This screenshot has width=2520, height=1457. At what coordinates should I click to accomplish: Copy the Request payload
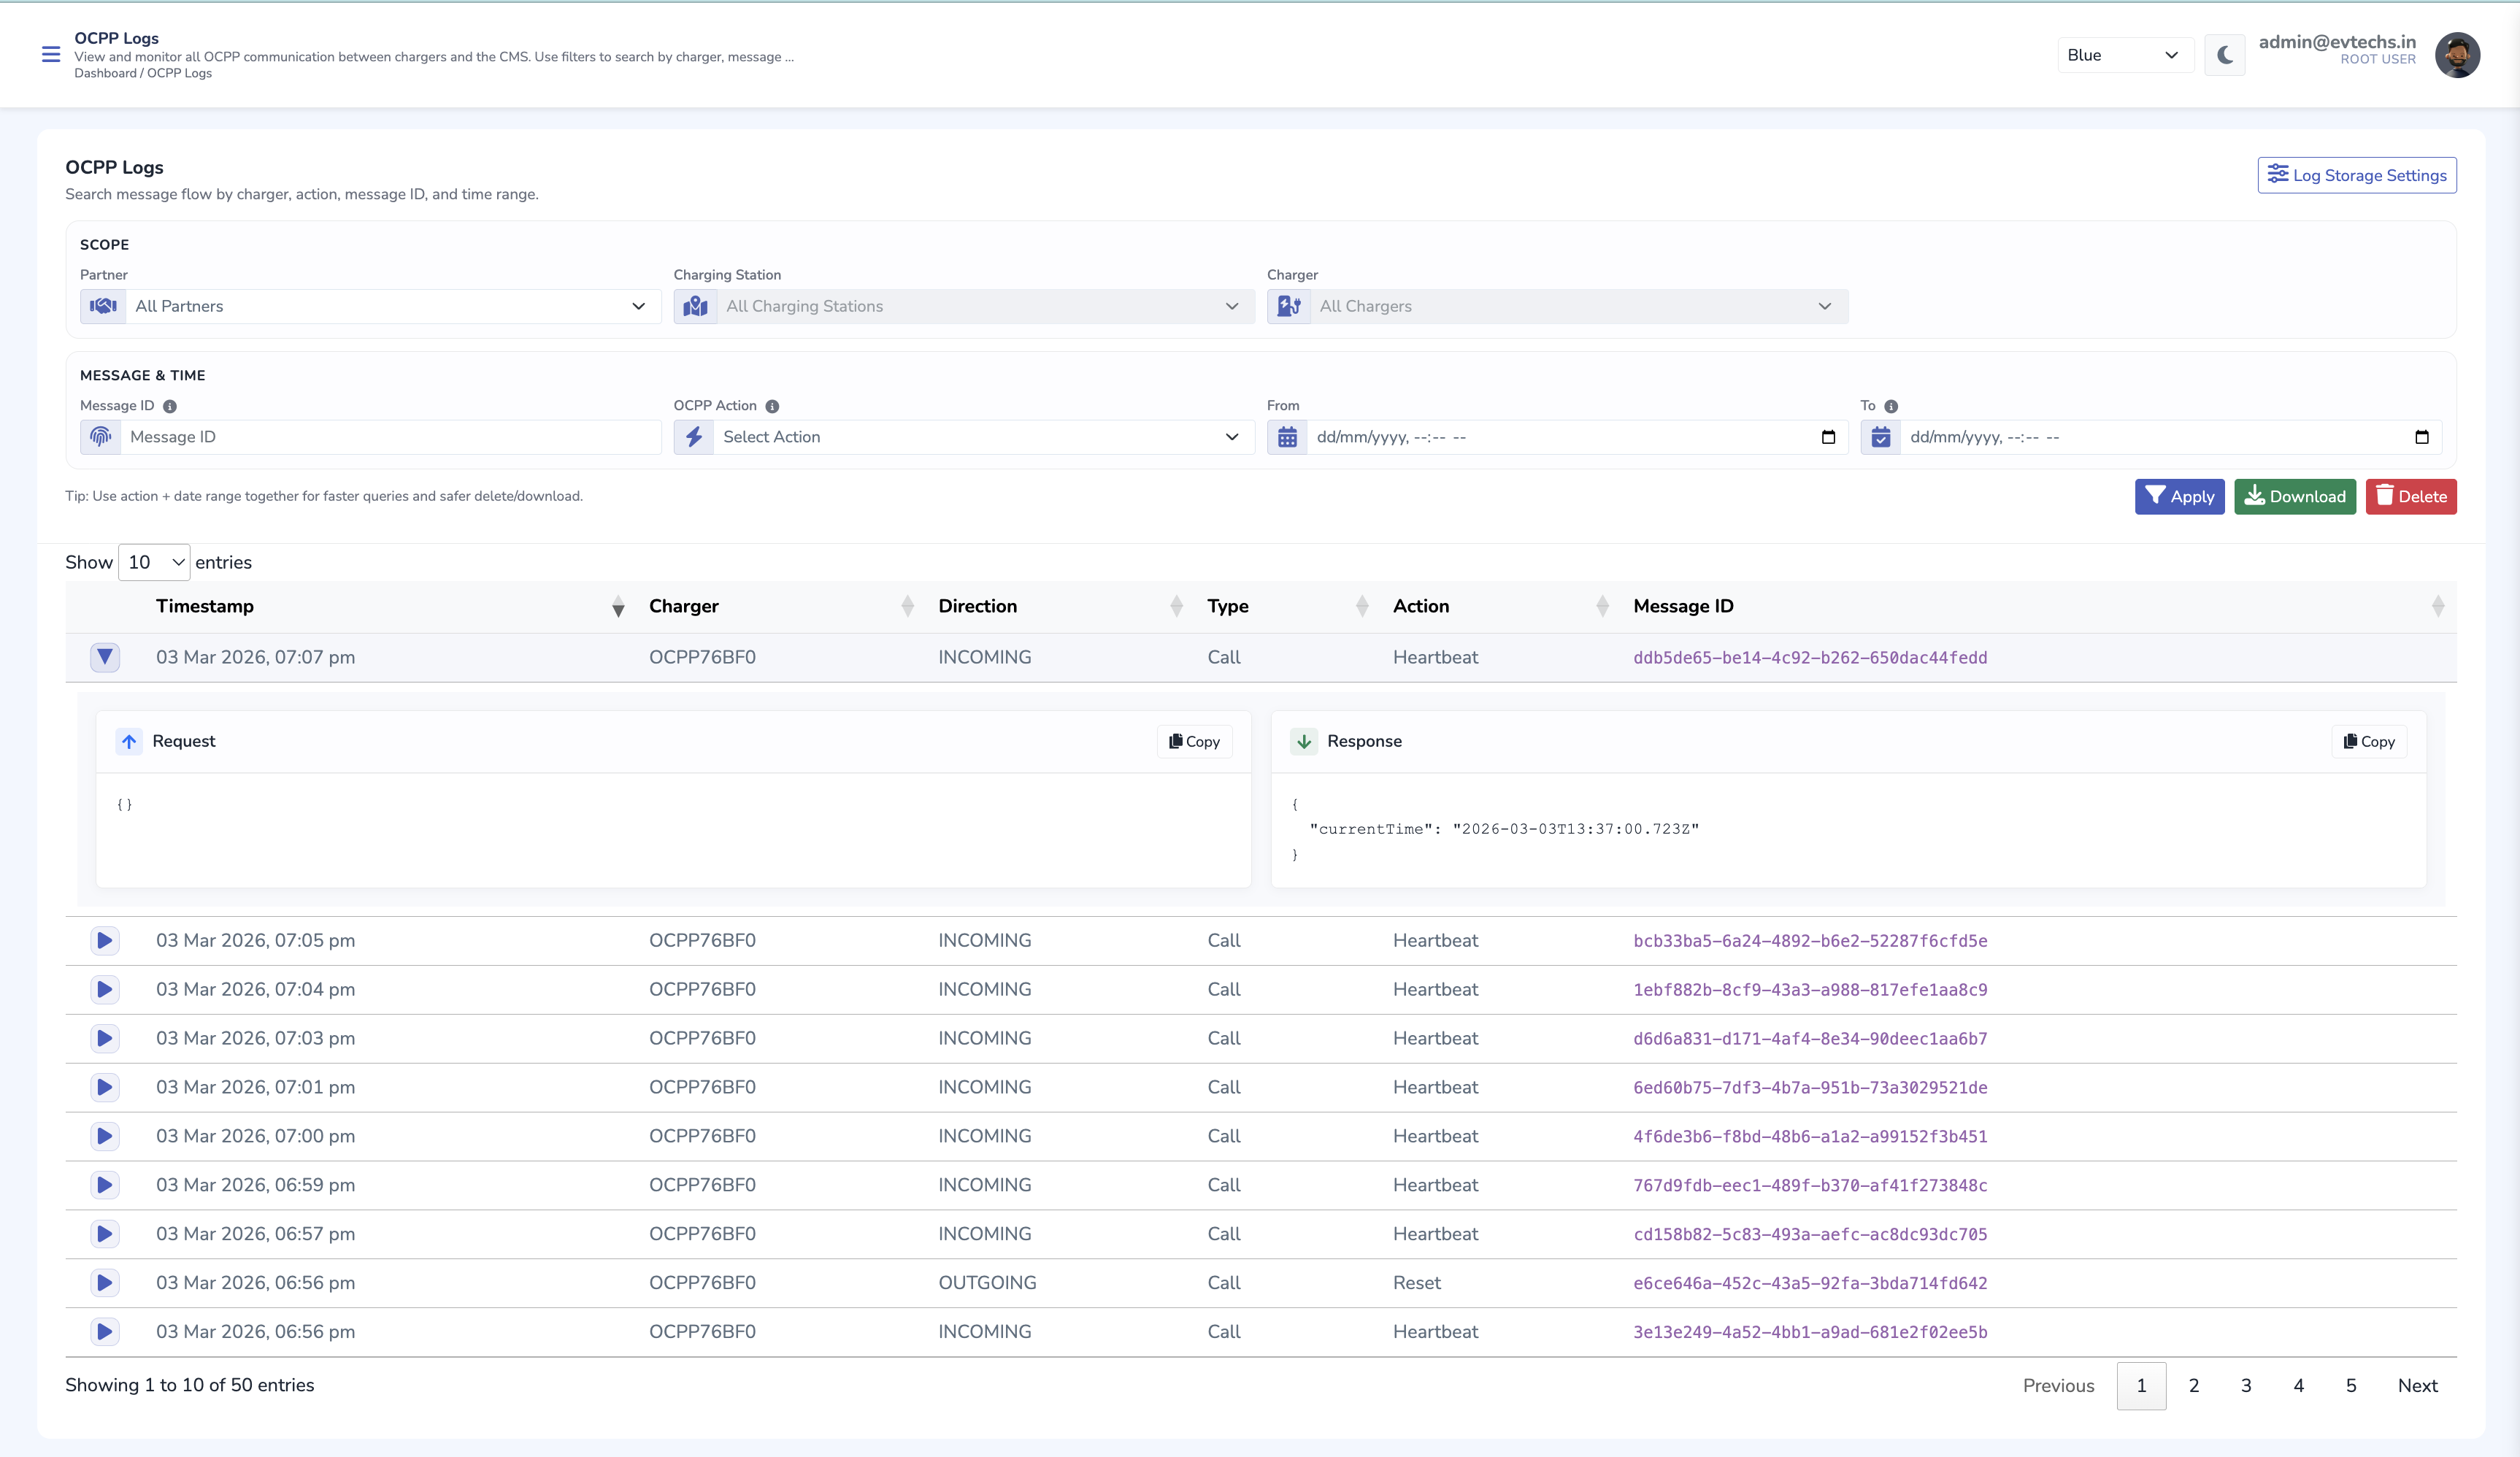(x=1194, y=741)
